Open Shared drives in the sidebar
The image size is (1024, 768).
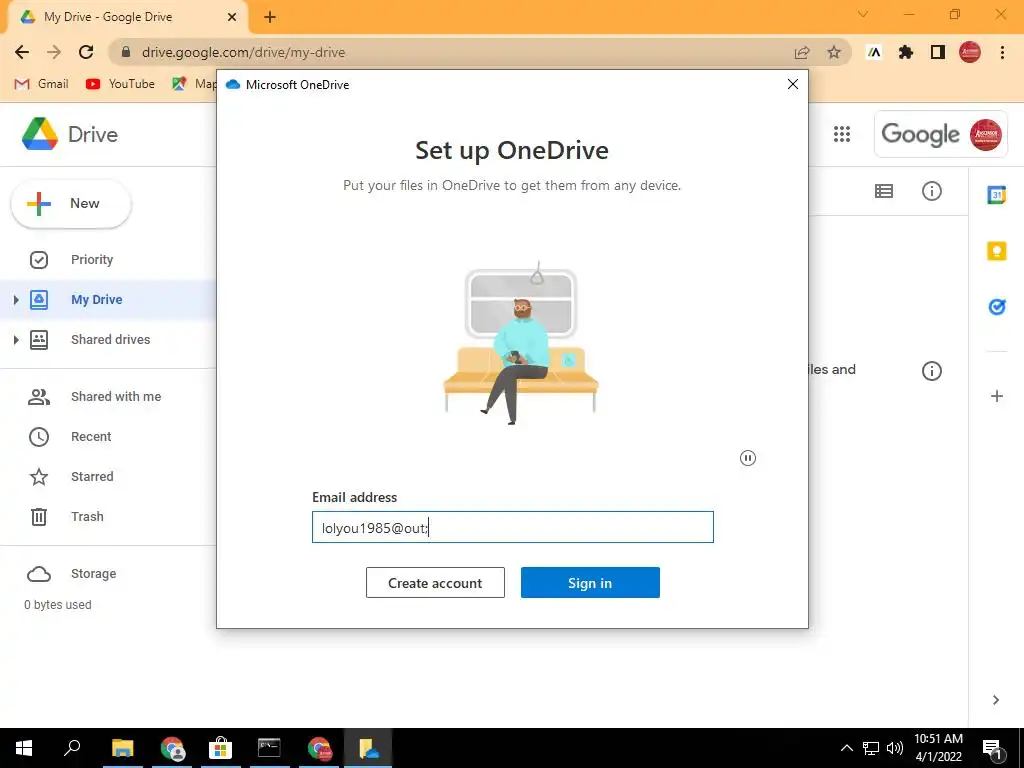(110, 340)
